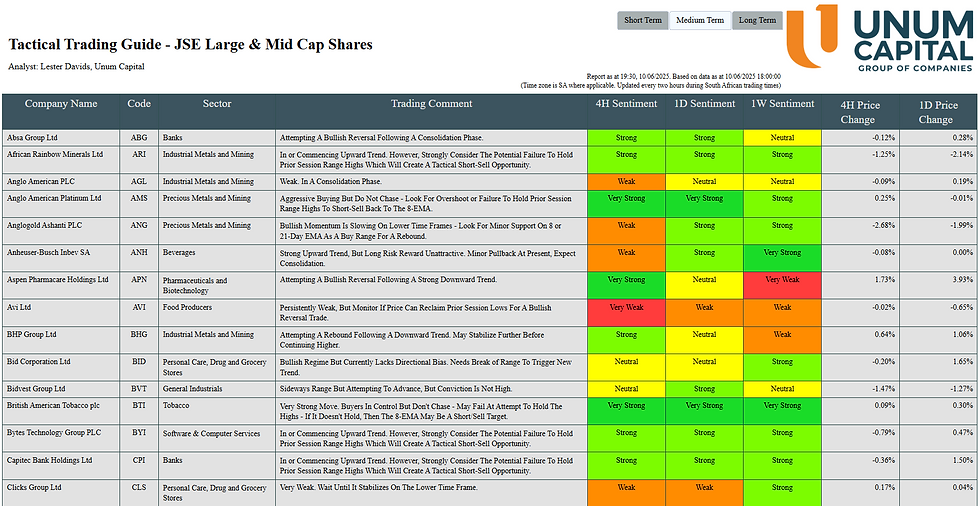Click the Tactical Trading Guide page title

[190, 44]
